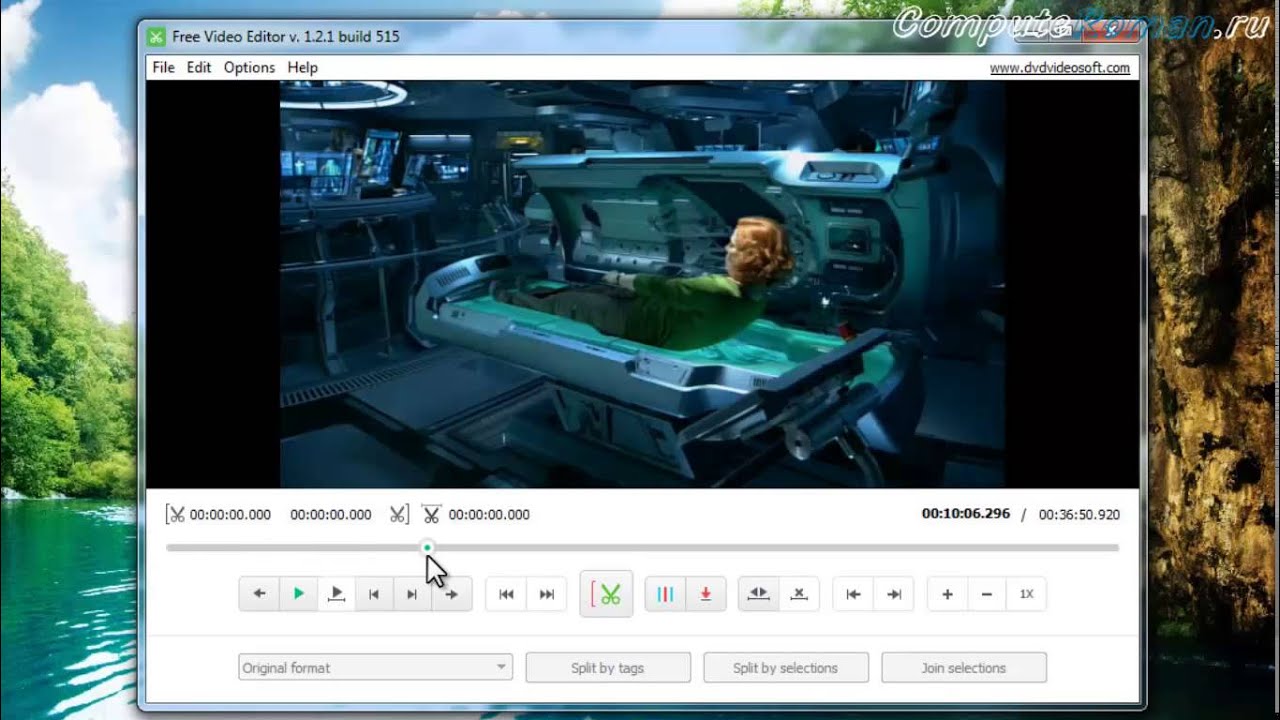Play the video with the green play button

[x=298, y=594]
